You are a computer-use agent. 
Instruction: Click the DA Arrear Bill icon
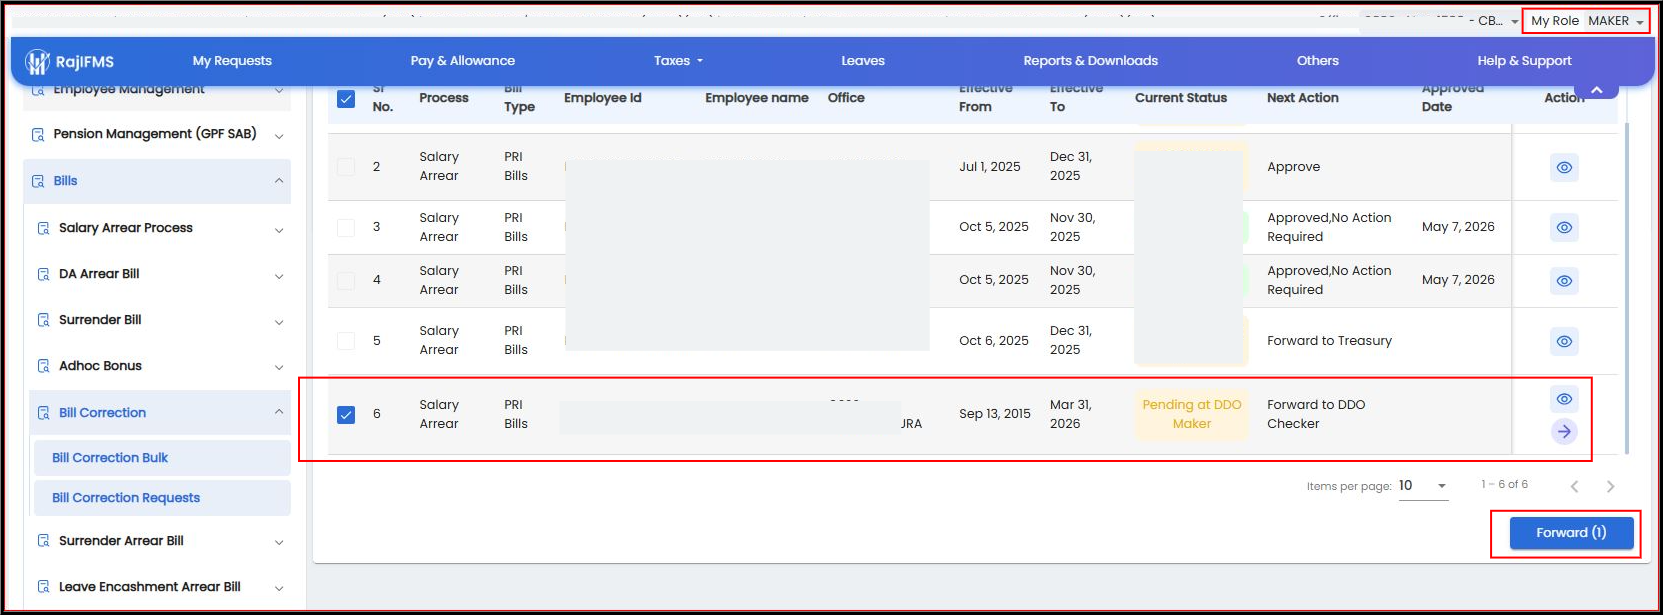(43, 274)
